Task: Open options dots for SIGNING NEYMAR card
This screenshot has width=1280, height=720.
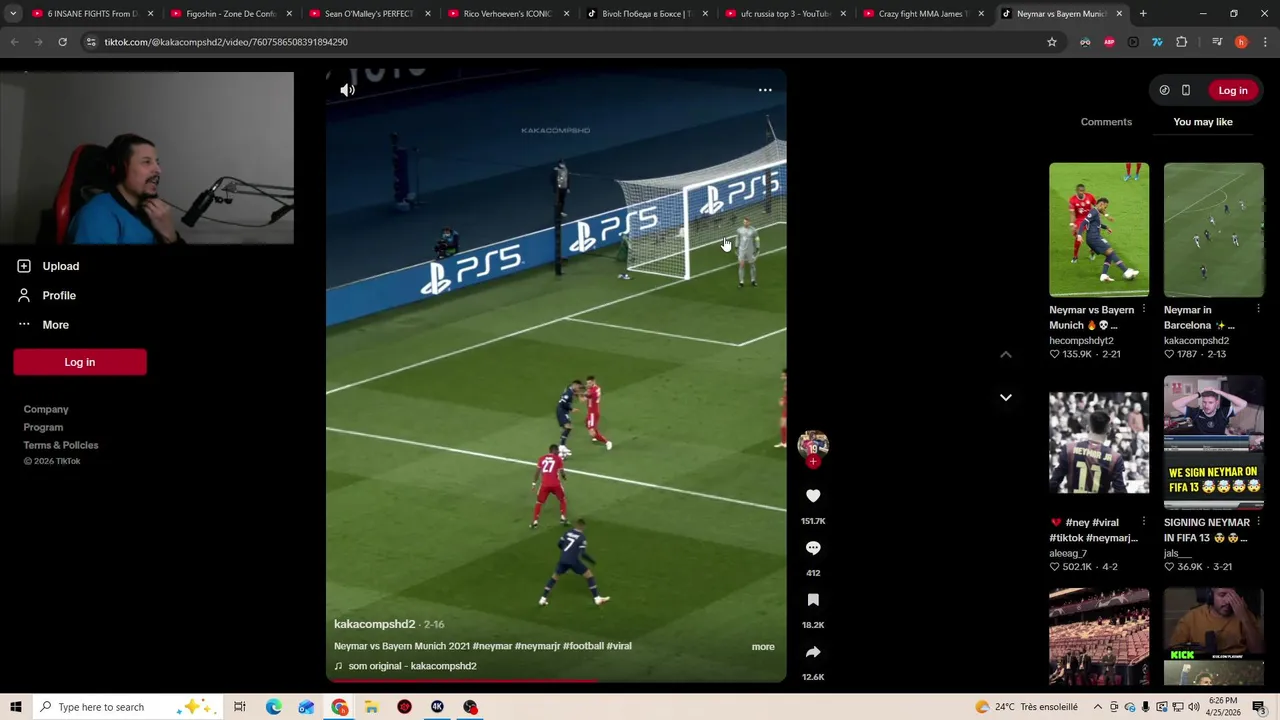Action: (1258, 523)
